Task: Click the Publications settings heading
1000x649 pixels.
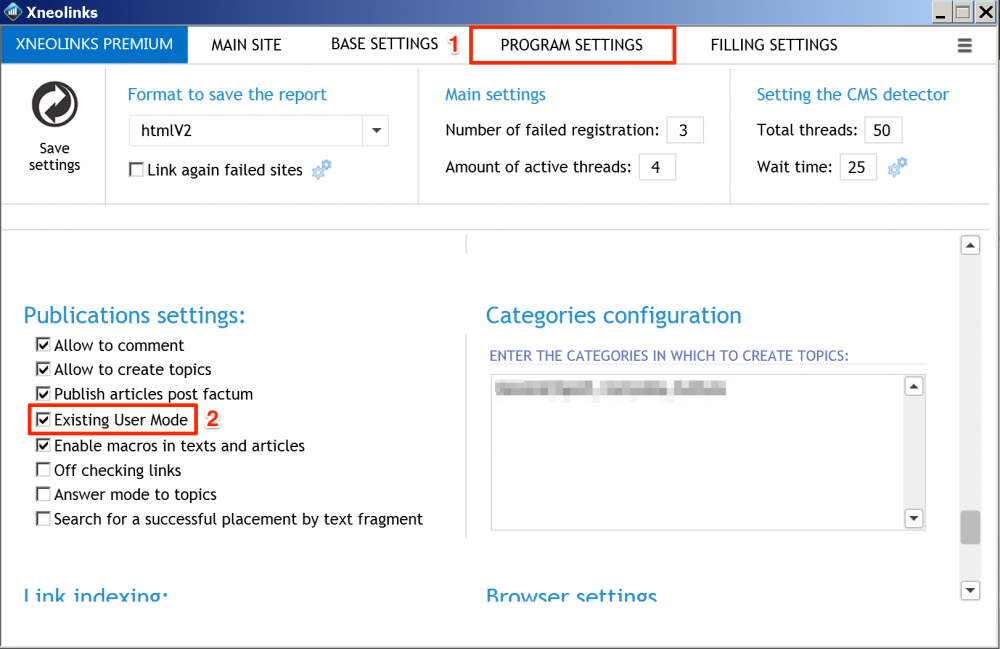Action: [x=135, y=316]
